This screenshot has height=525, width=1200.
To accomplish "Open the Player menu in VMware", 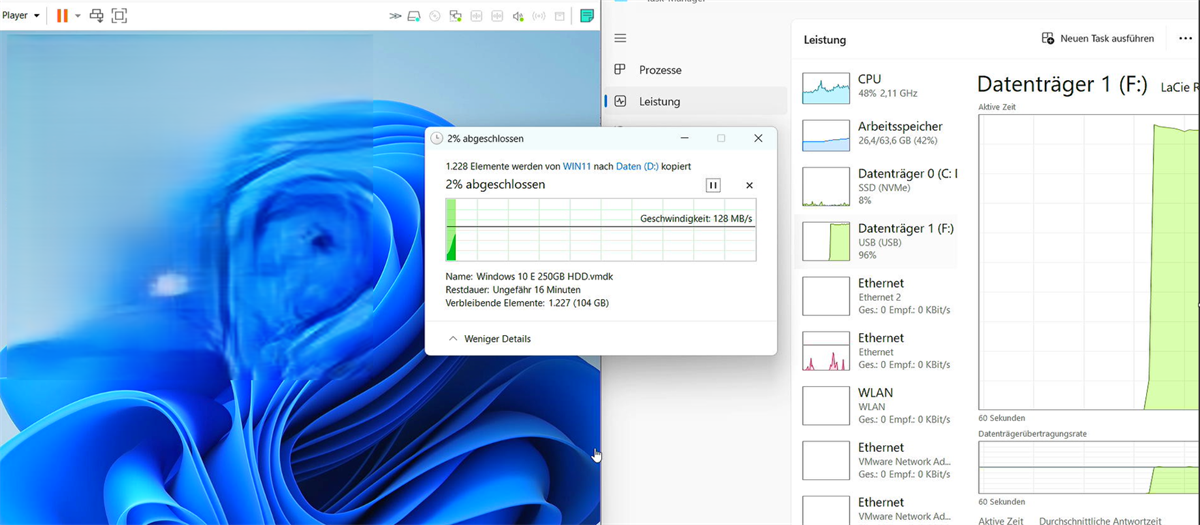I will [x=20, y=16].
